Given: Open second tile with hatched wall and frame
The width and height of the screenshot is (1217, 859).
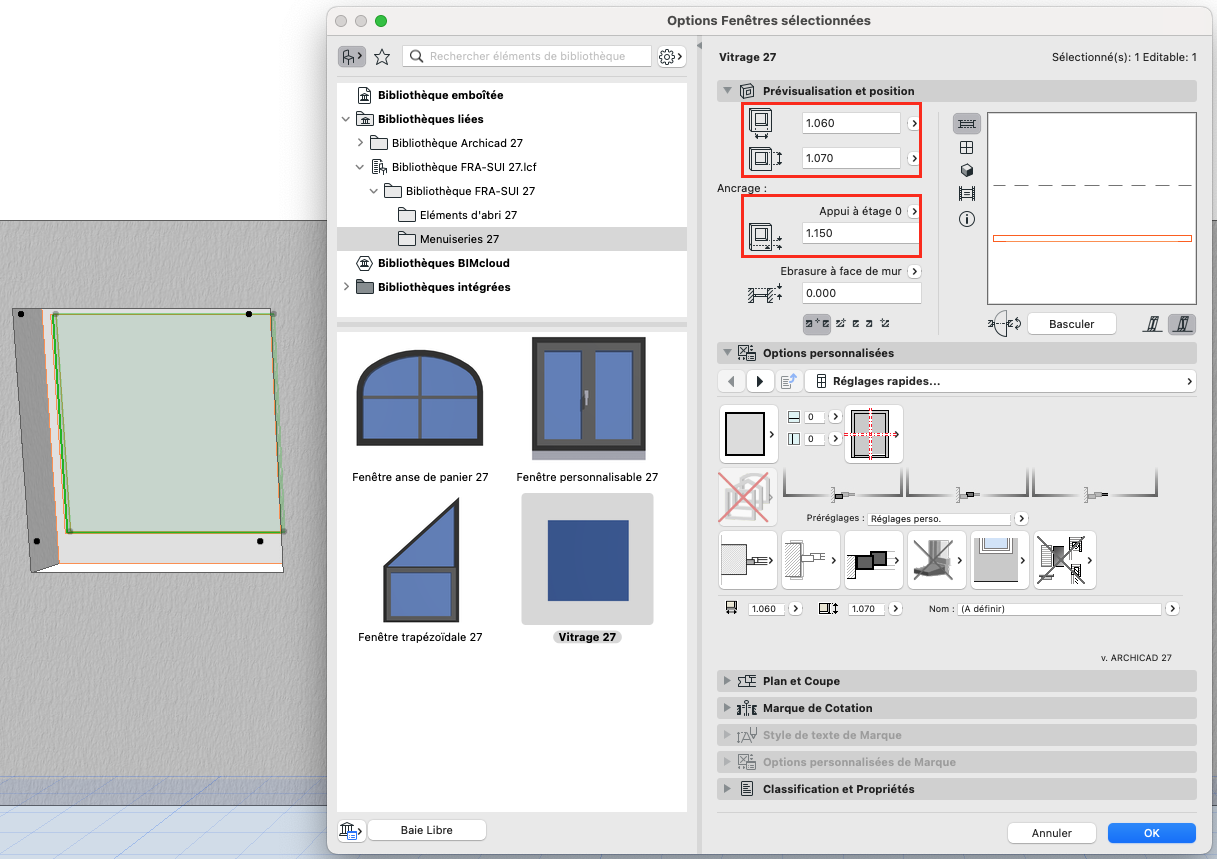Looking at the screenshot, I should 811,559.
